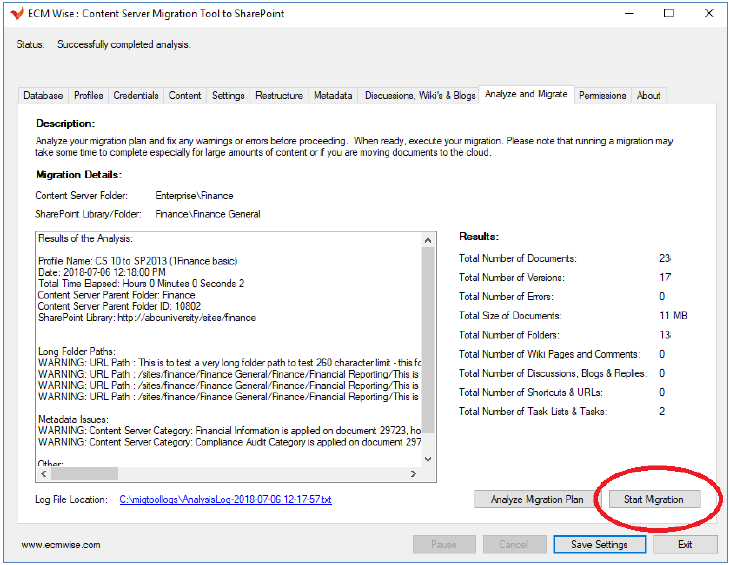The width and height of the screenshot is (729, 565).
Task: Click Save Settings button
Action: (x=600, y=545)
